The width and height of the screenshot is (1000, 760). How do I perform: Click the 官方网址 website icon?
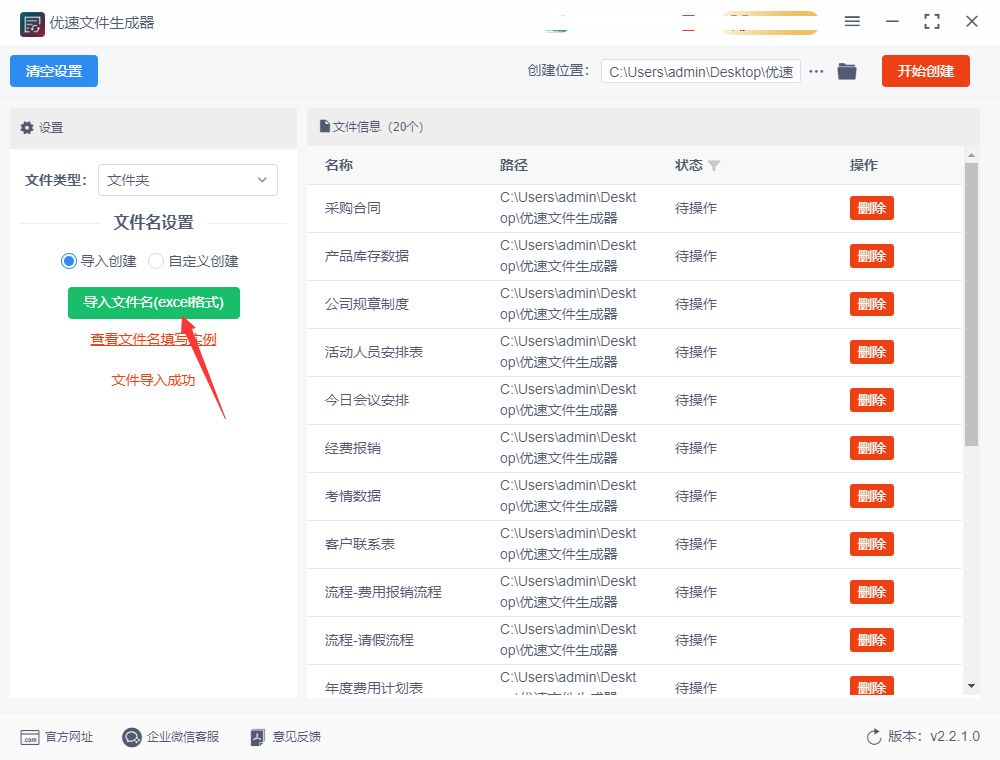(x=30, y=737)
